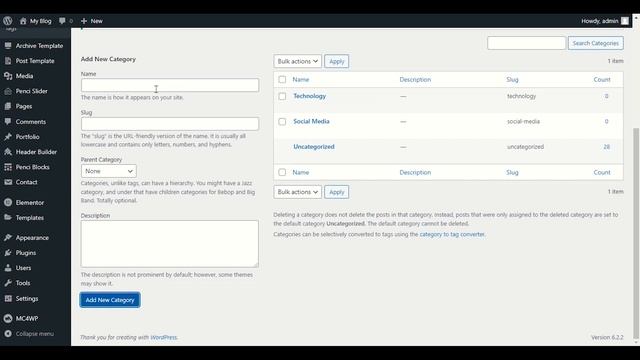The width and height of the screenshot is (640, 360).
Task: Open the admin user avatar
Action: coord(625,21)
